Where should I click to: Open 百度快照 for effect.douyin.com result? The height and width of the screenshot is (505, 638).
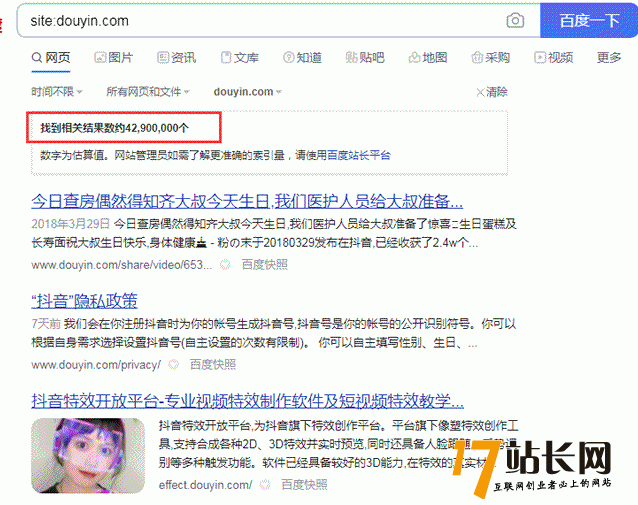coord(304,485)
